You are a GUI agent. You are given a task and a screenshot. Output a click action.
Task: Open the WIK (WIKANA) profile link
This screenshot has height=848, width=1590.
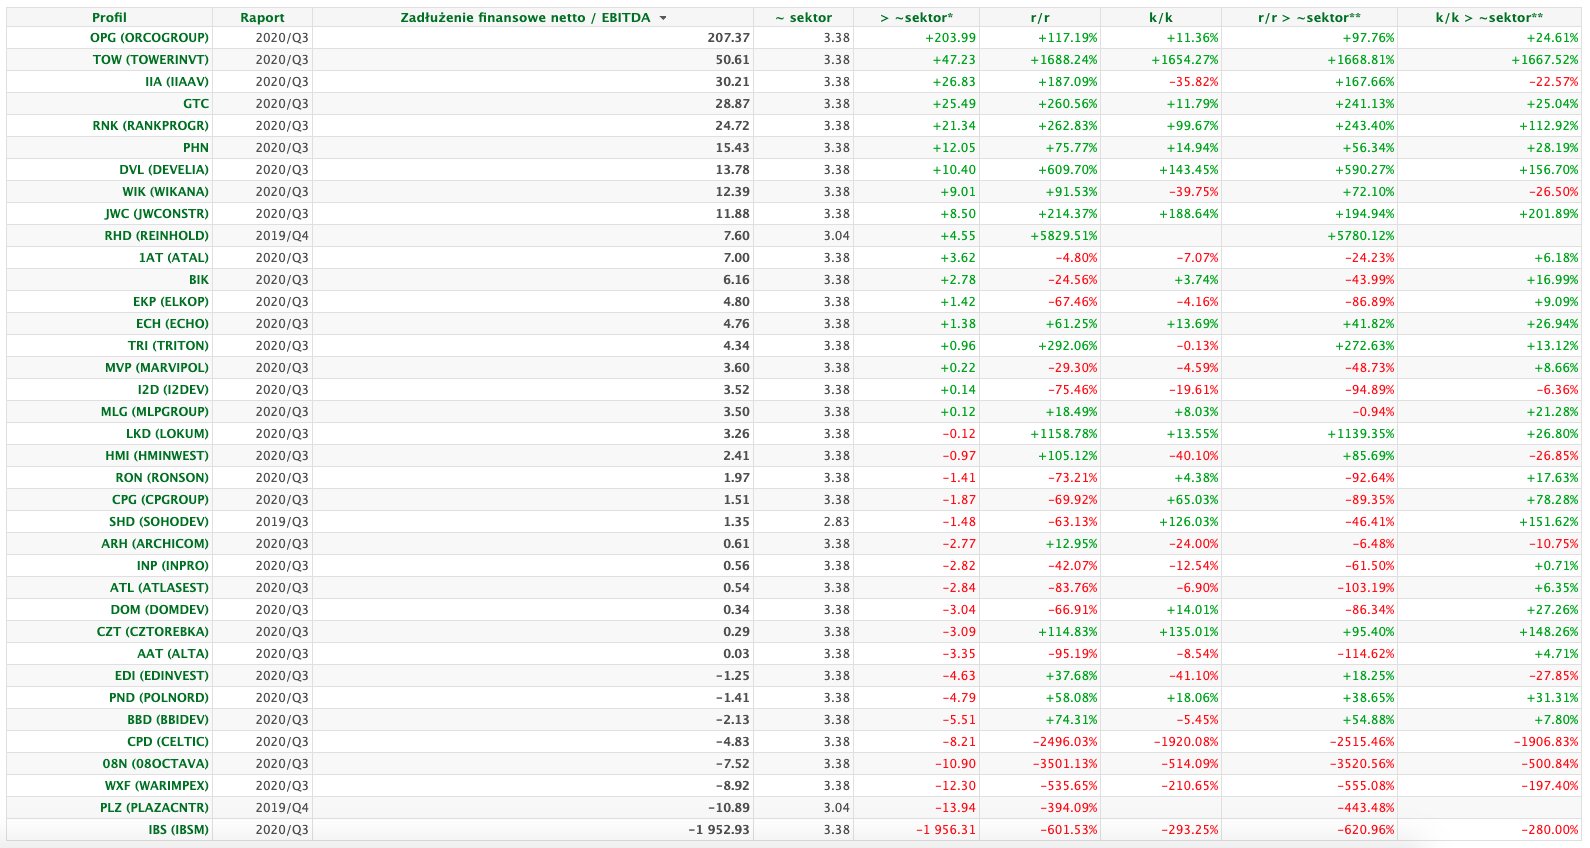coord(166,191)
